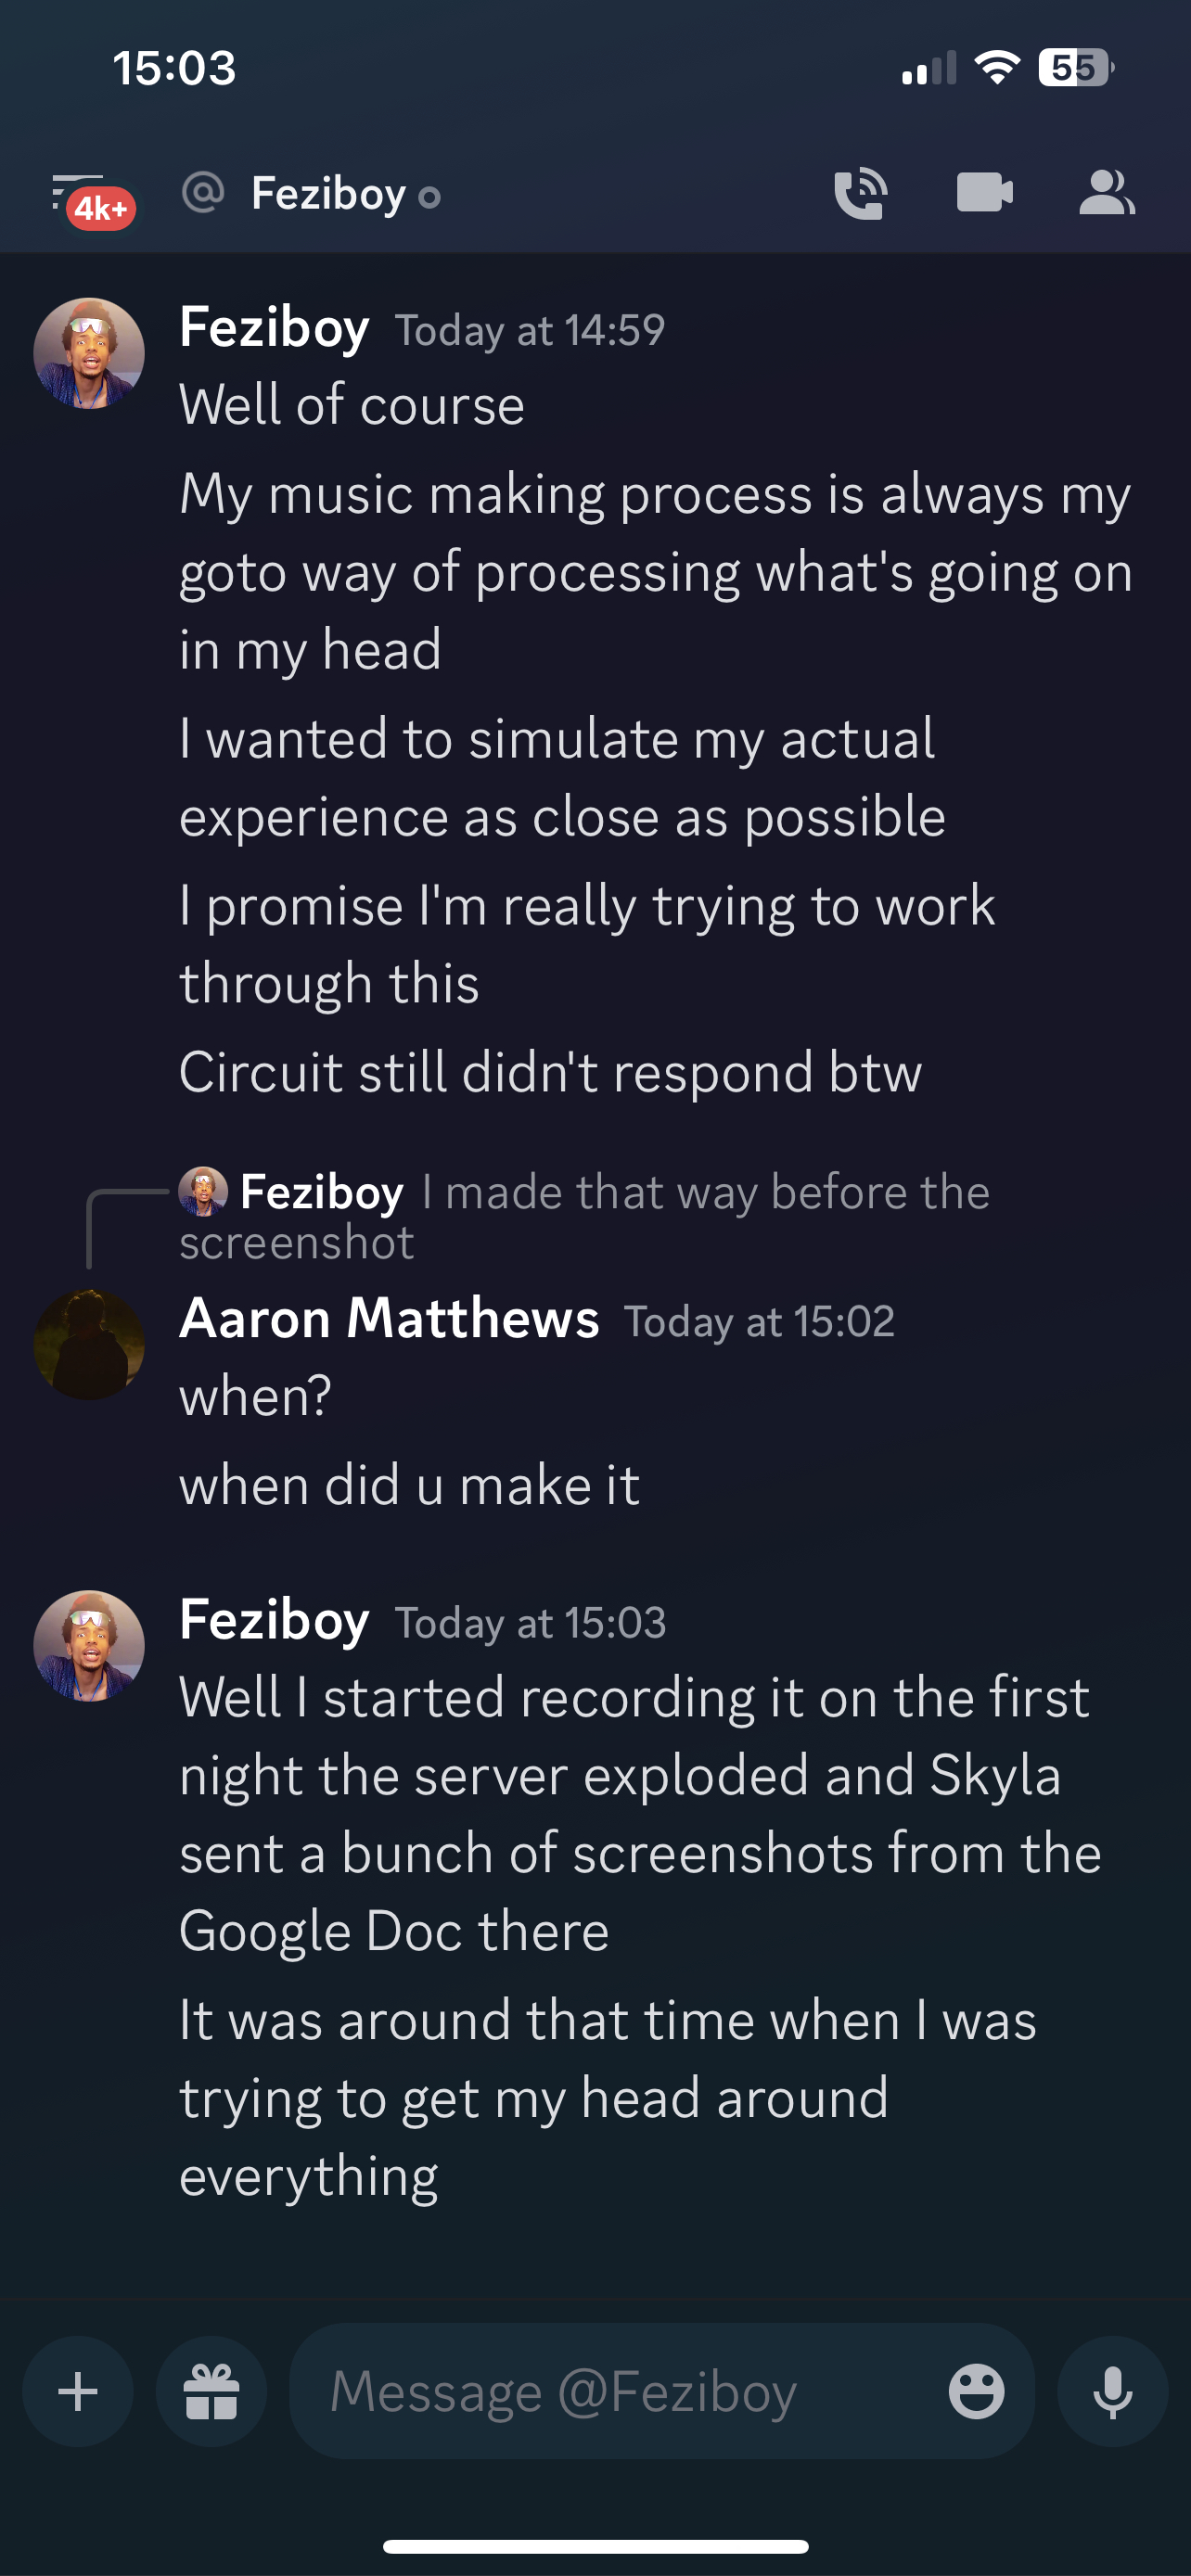Open the emoji picker

click(976, 2391)
